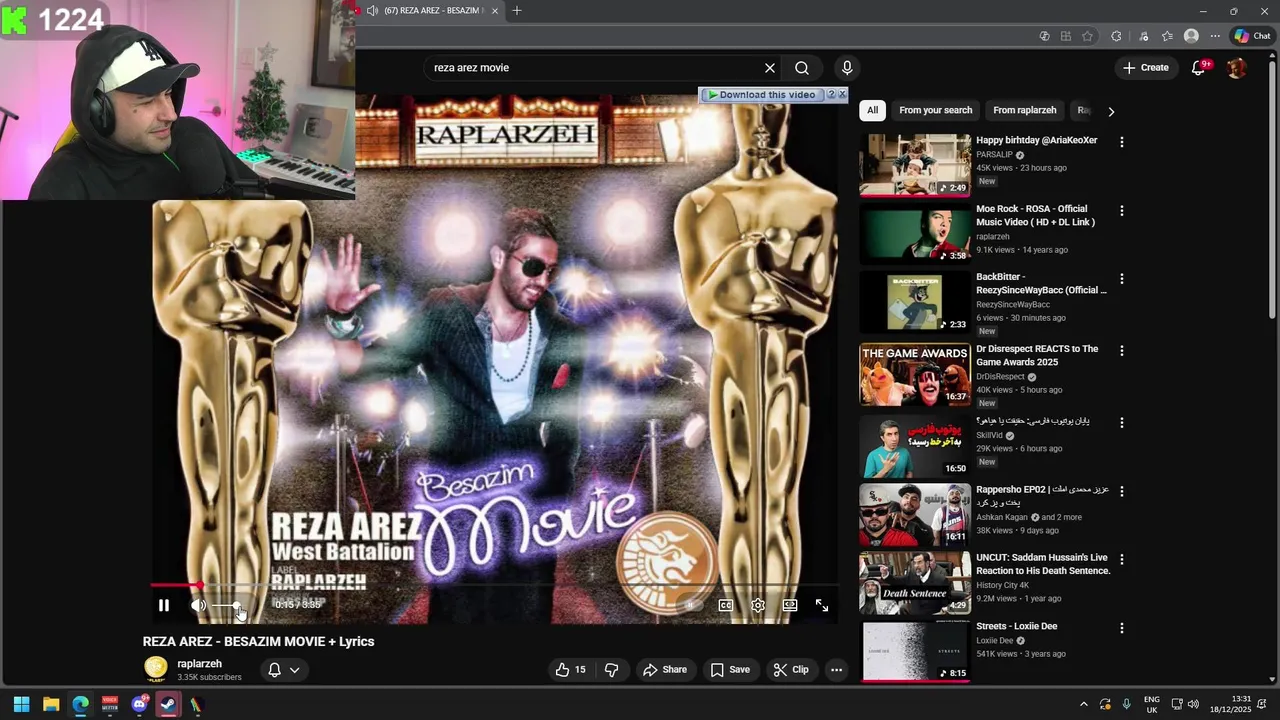This screenshot has height=720, width=1280.
Task: Open Edge extensions puzzle icon
Action: pos(1116,36)
